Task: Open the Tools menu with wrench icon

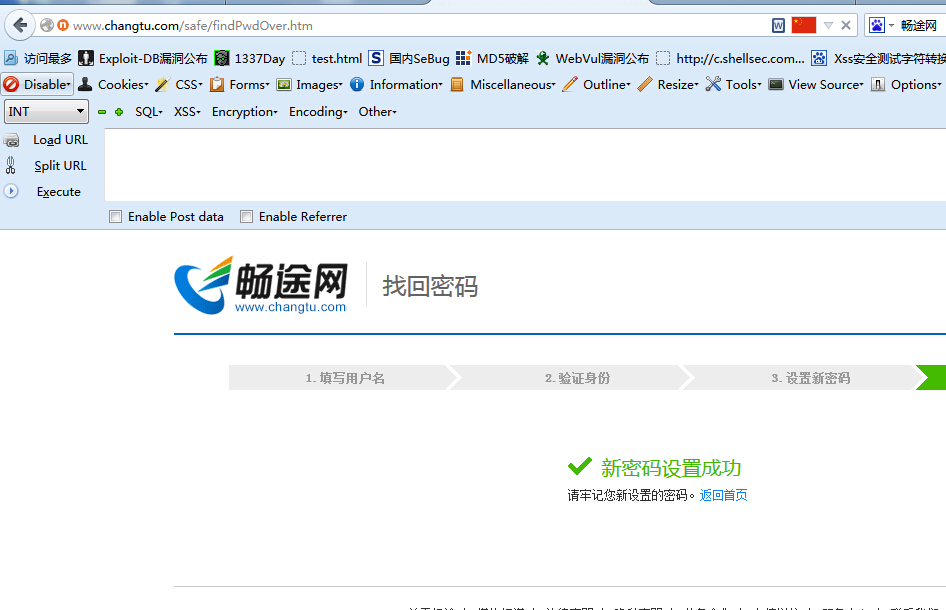Action: (x=734, y=84)
